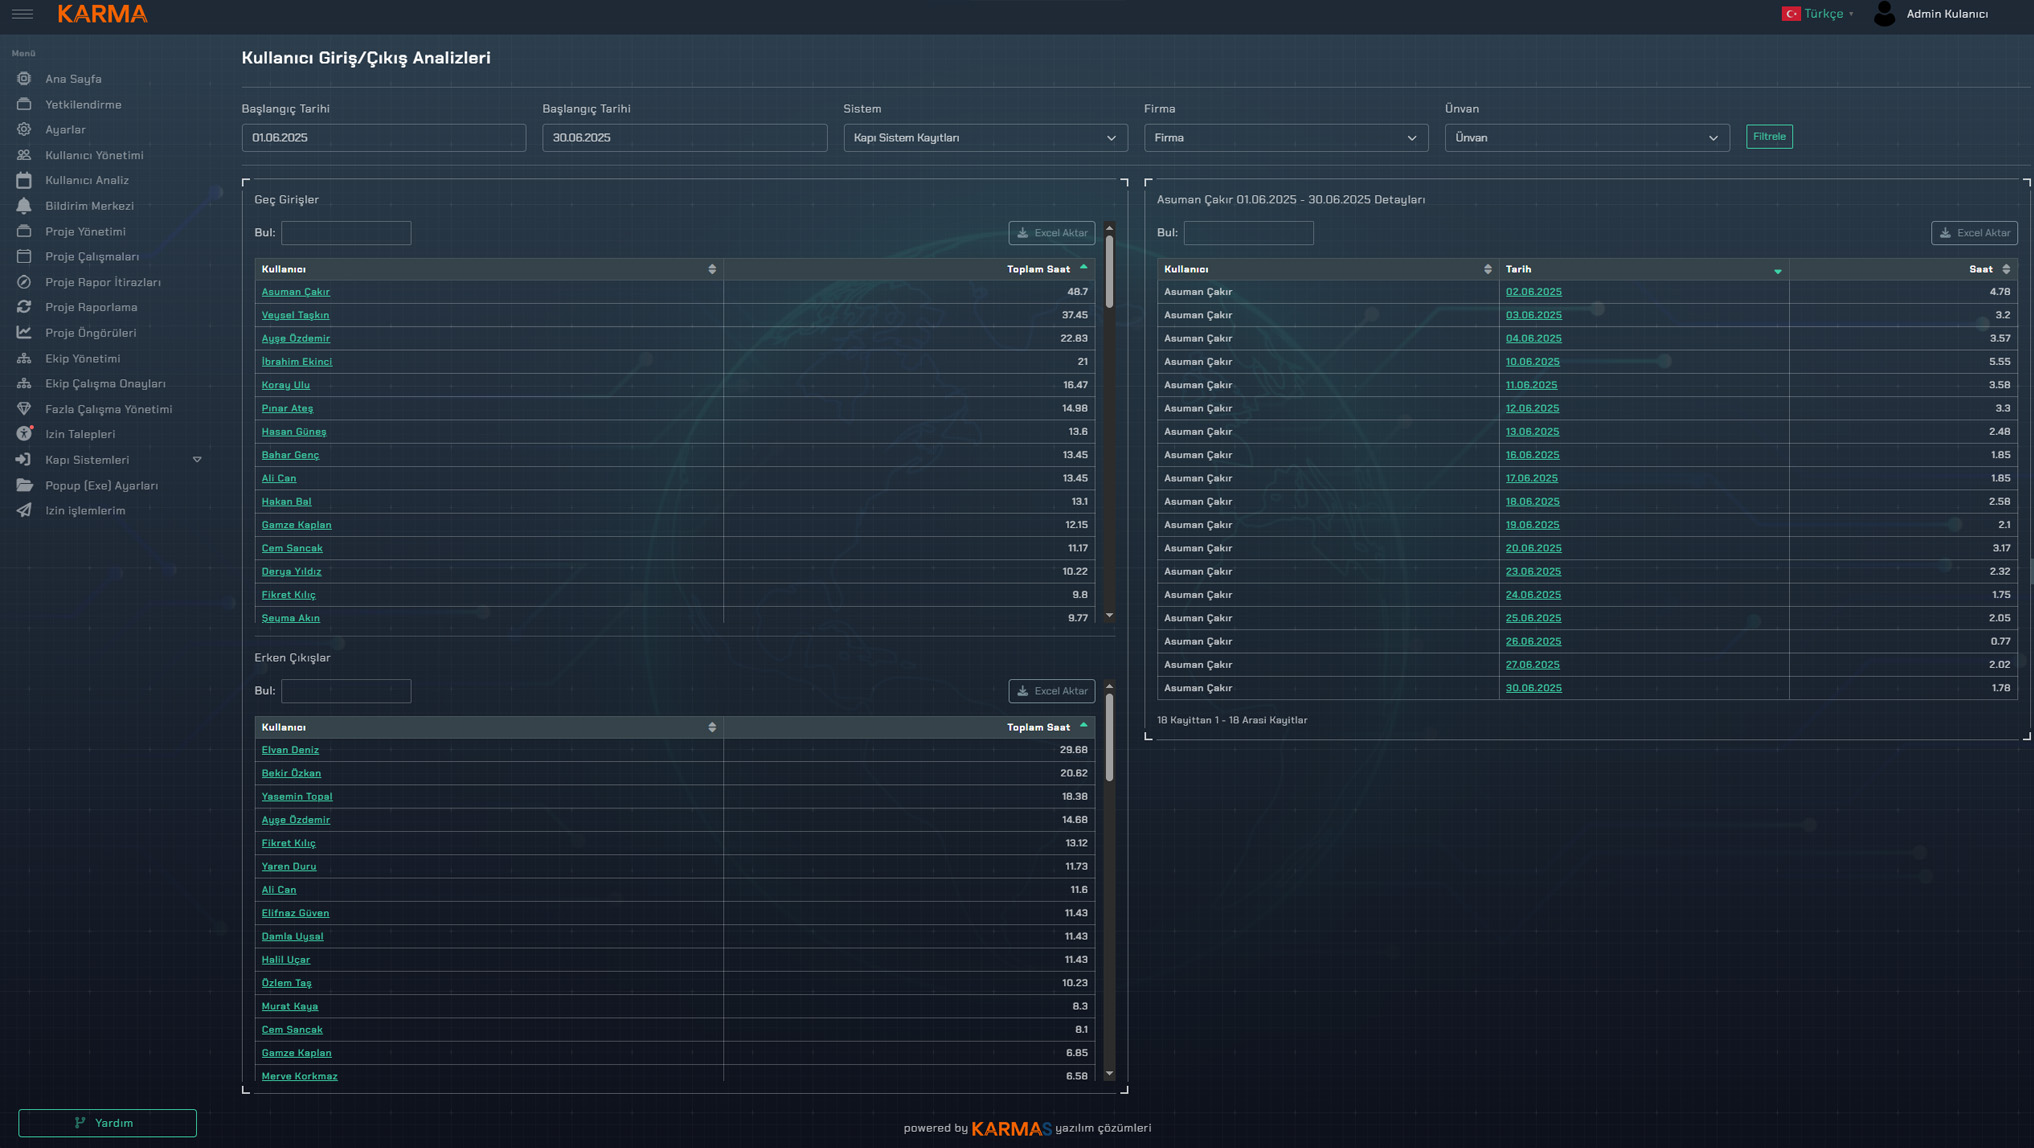
Task: Click the Fazla Çalışma Yönetimi diamond icon
Action: (x=24, y=409)
